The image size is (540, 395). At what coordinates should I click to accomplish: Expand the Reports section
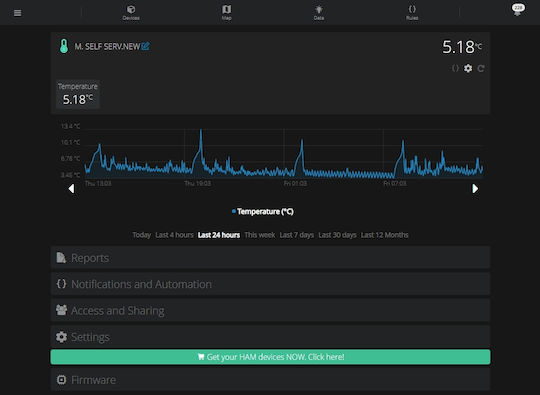click(x=270, y=258)
